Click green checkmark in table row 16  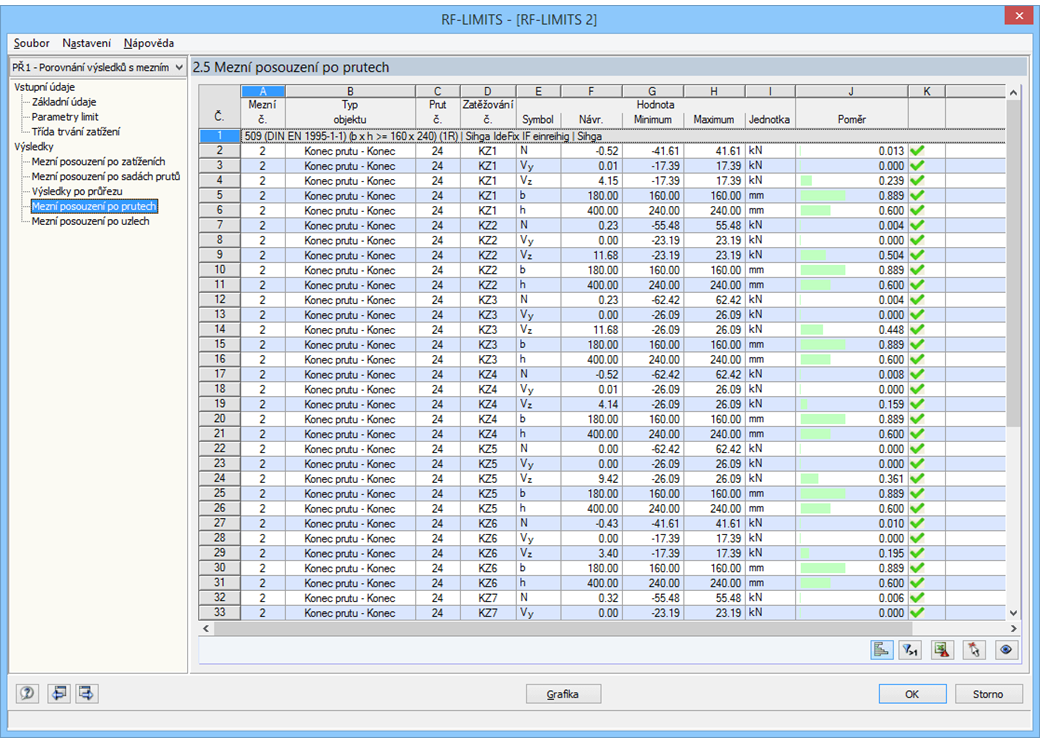pyautogui.click(x=917, y=360)
